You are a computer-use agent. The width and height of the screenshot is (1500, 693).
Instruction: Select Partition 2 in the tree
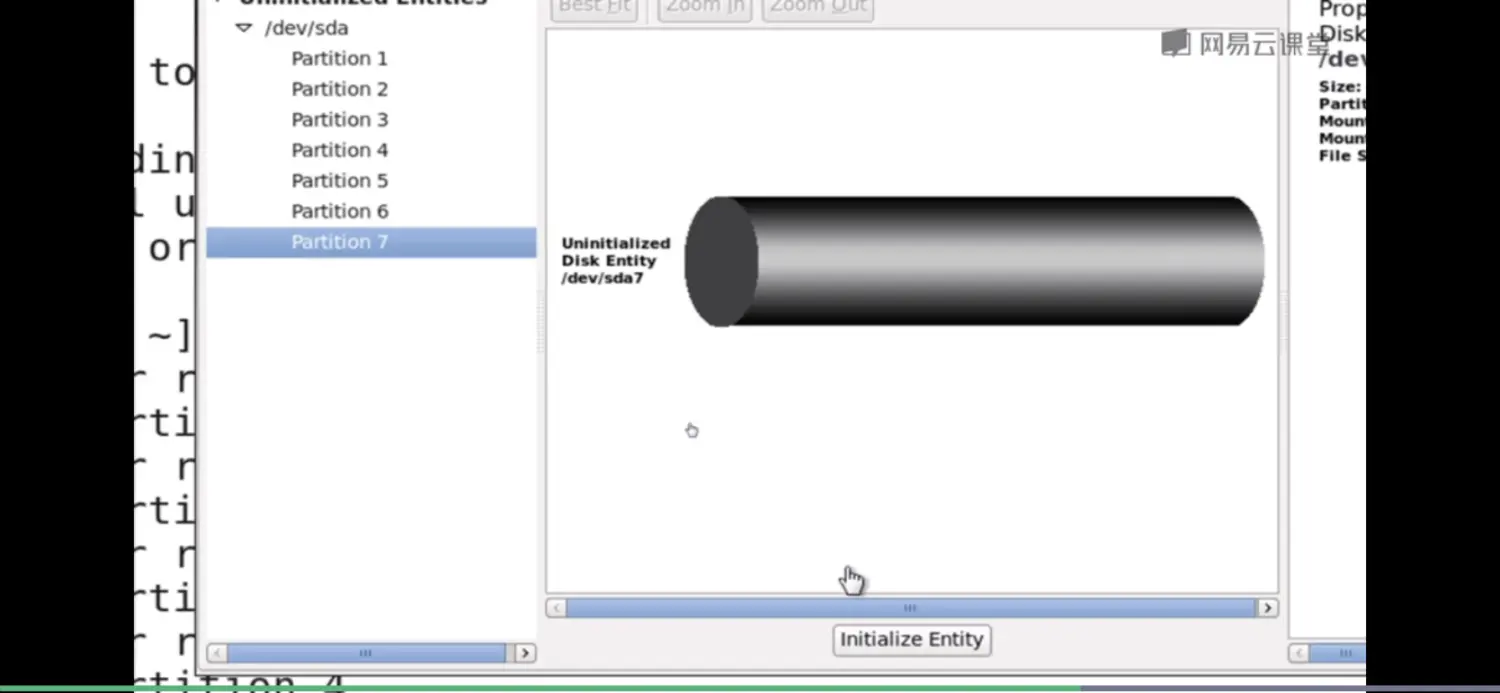pos(339,89)
